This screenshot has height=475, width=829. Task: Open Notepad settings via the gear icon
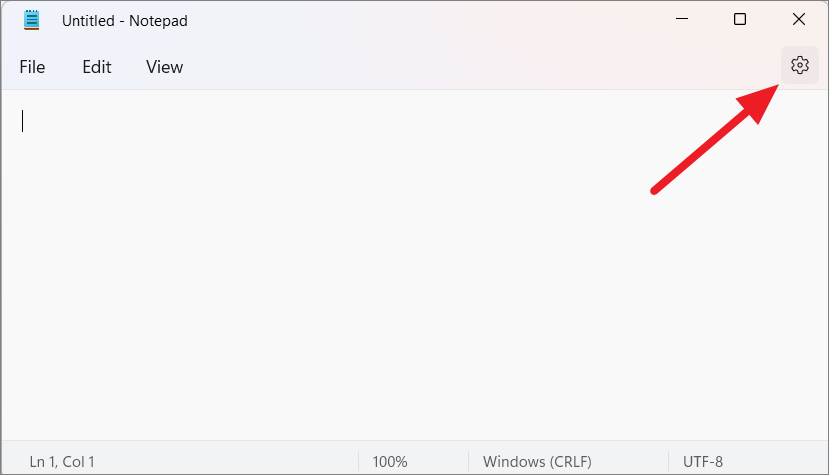(x=799, y=65)
